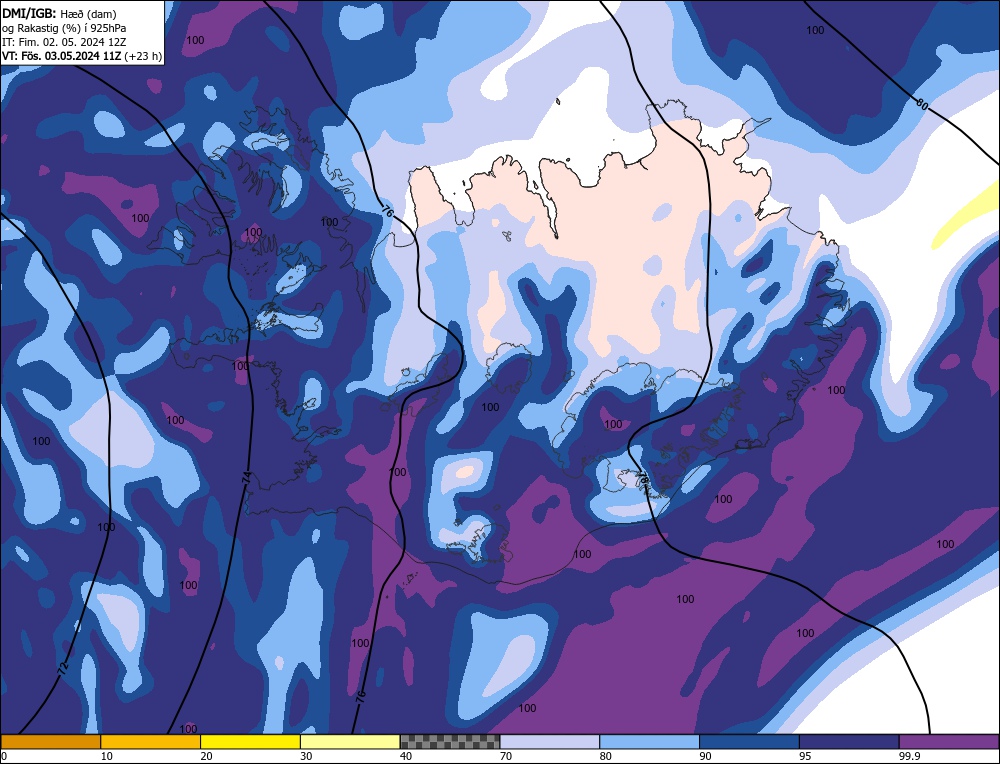Click the purple 99.9+ legend swatch
1000x764 pixels.
(x=949, y=741)
